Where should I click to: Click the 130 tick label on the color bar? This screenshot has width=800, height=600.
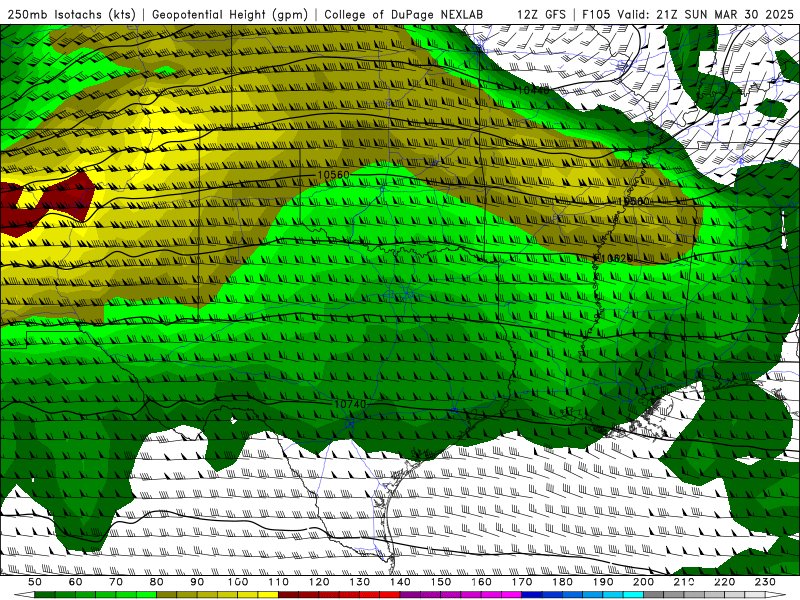click(360, 582)
